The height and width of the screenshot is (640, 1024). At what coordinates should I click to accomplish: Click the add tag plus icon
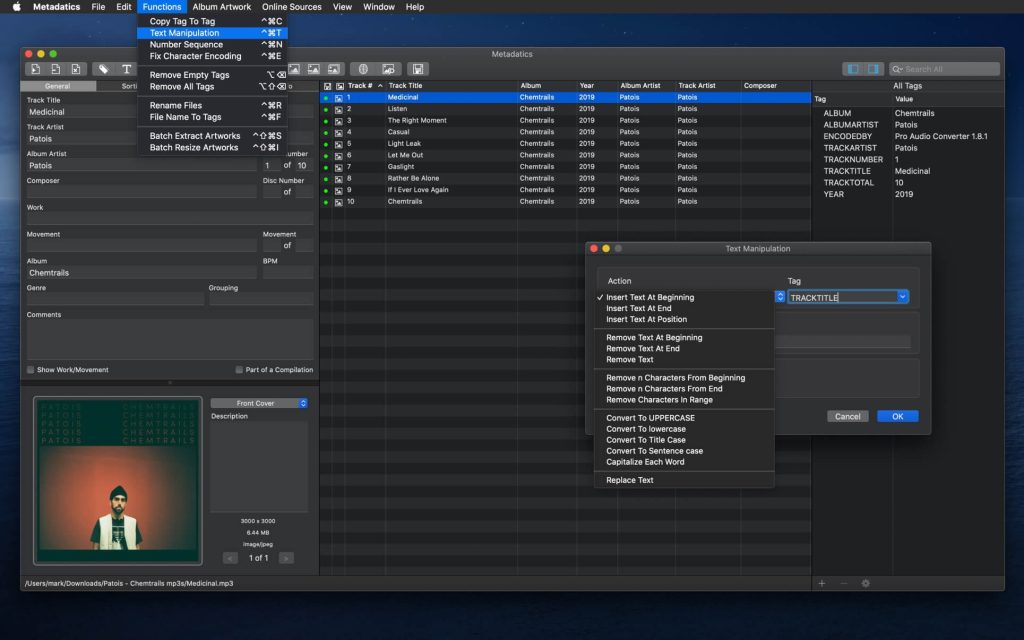point(822,583)
